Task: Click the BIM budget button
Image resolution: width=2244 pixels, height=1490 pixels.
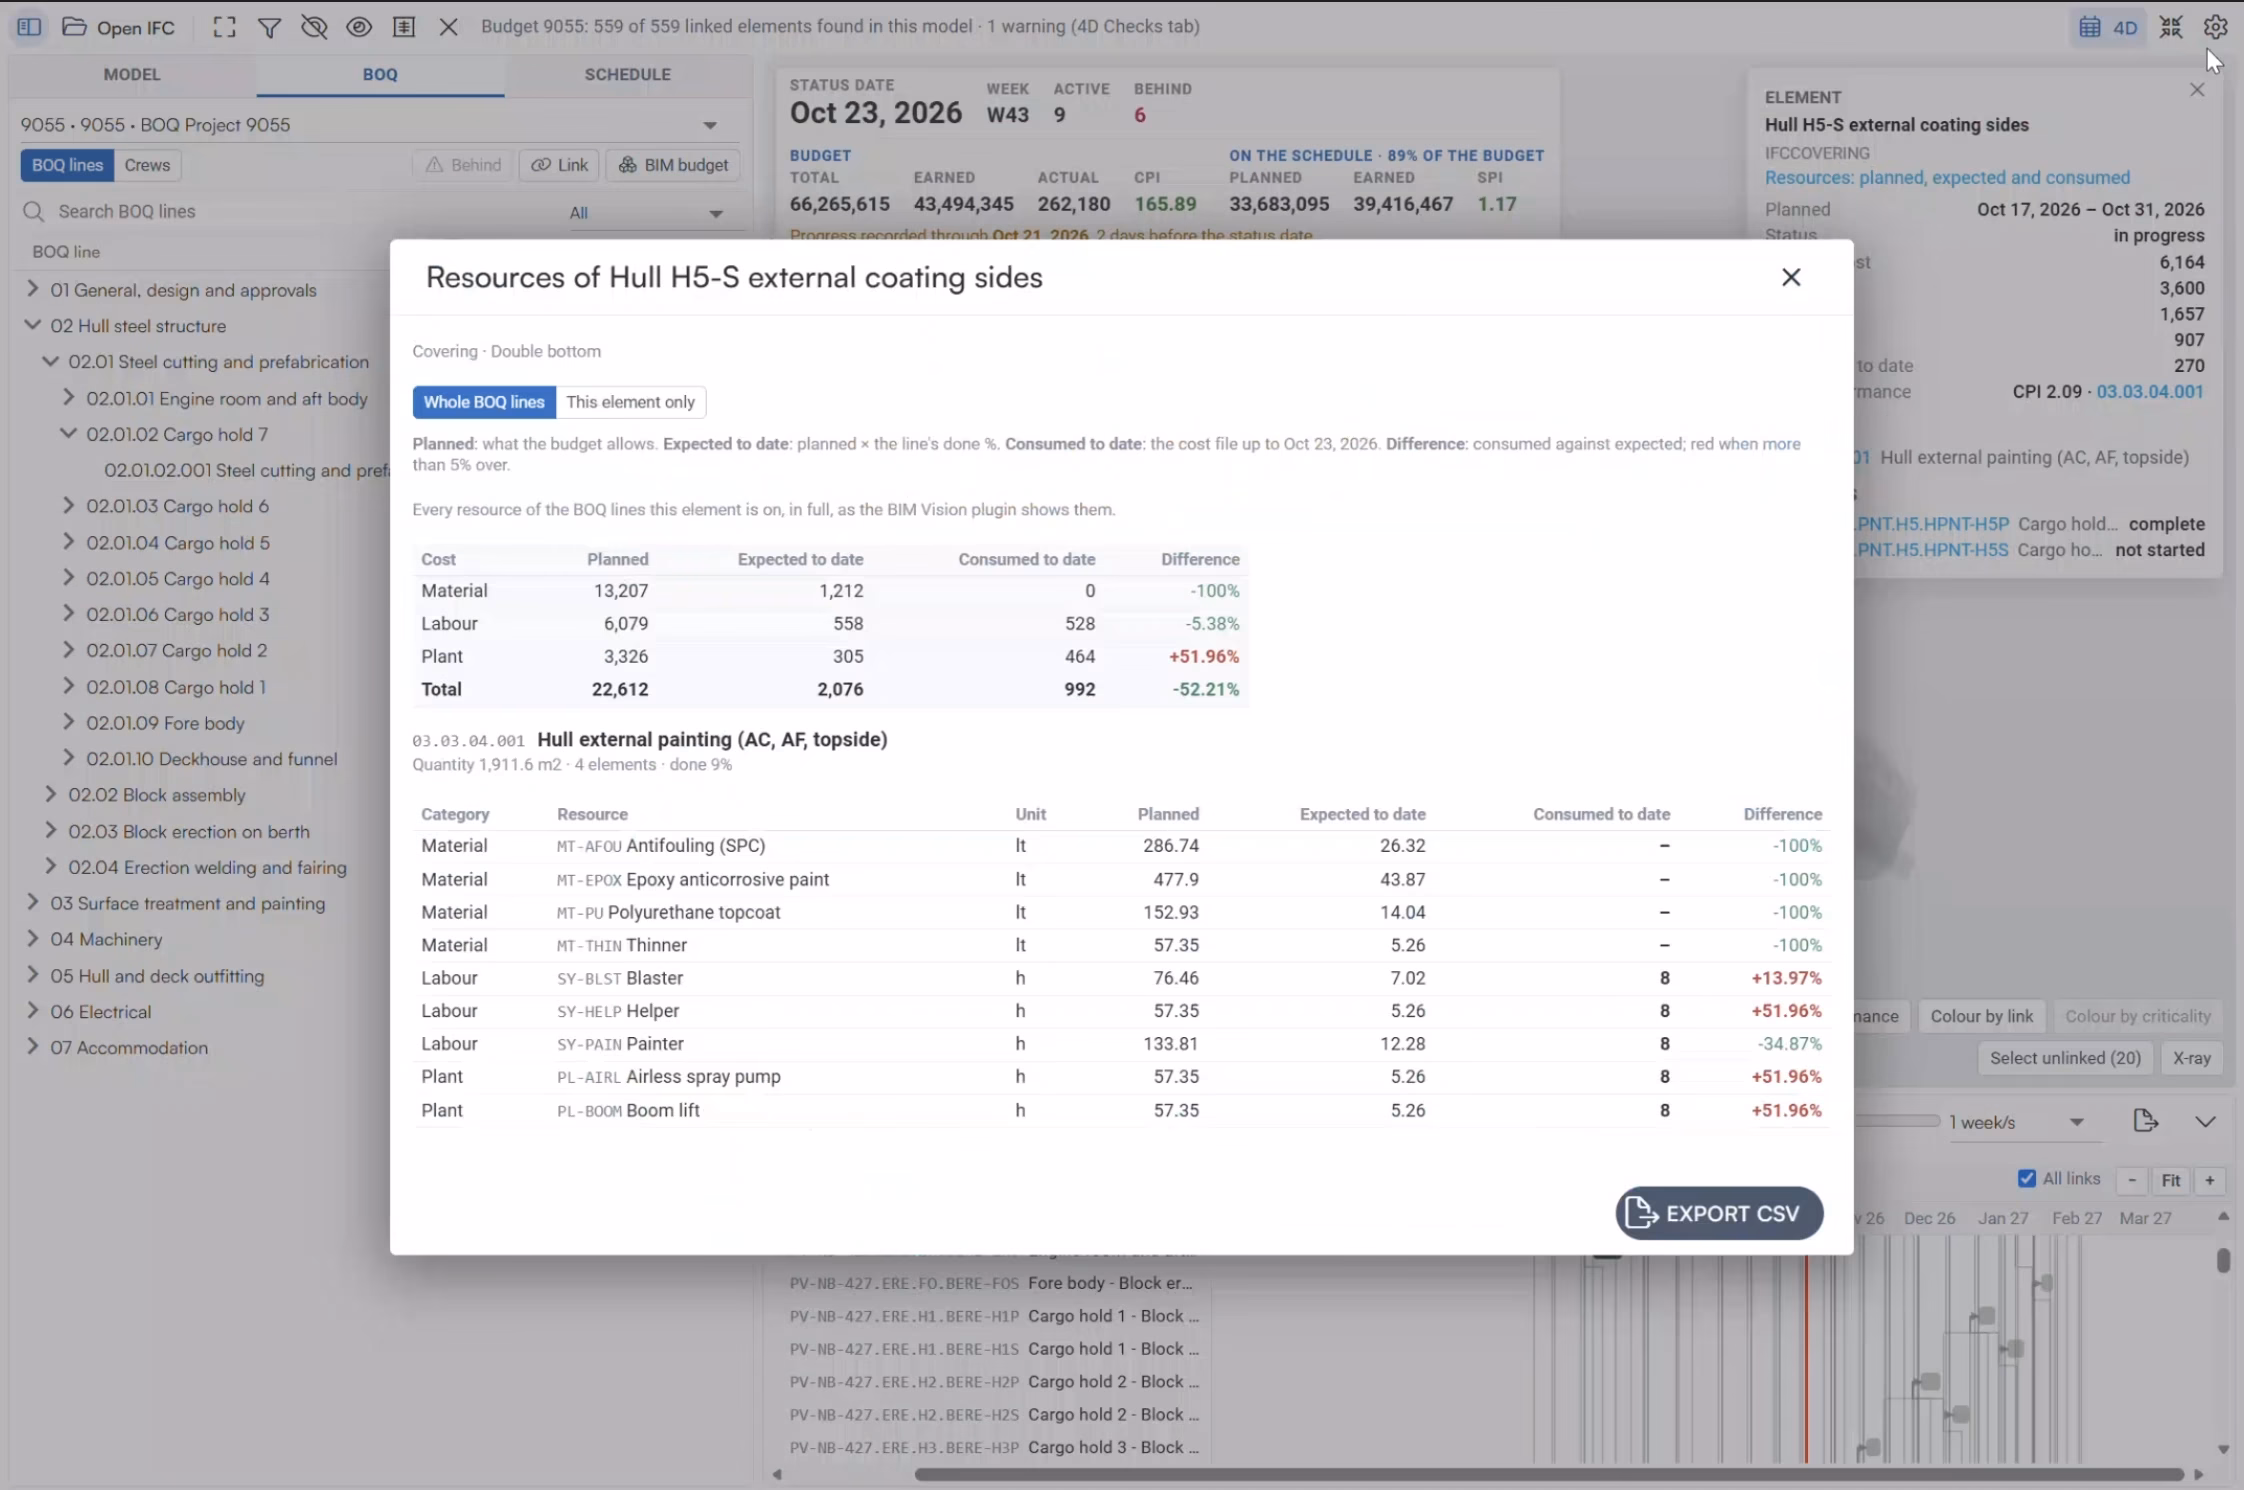Action: click(x=673, y=165)
